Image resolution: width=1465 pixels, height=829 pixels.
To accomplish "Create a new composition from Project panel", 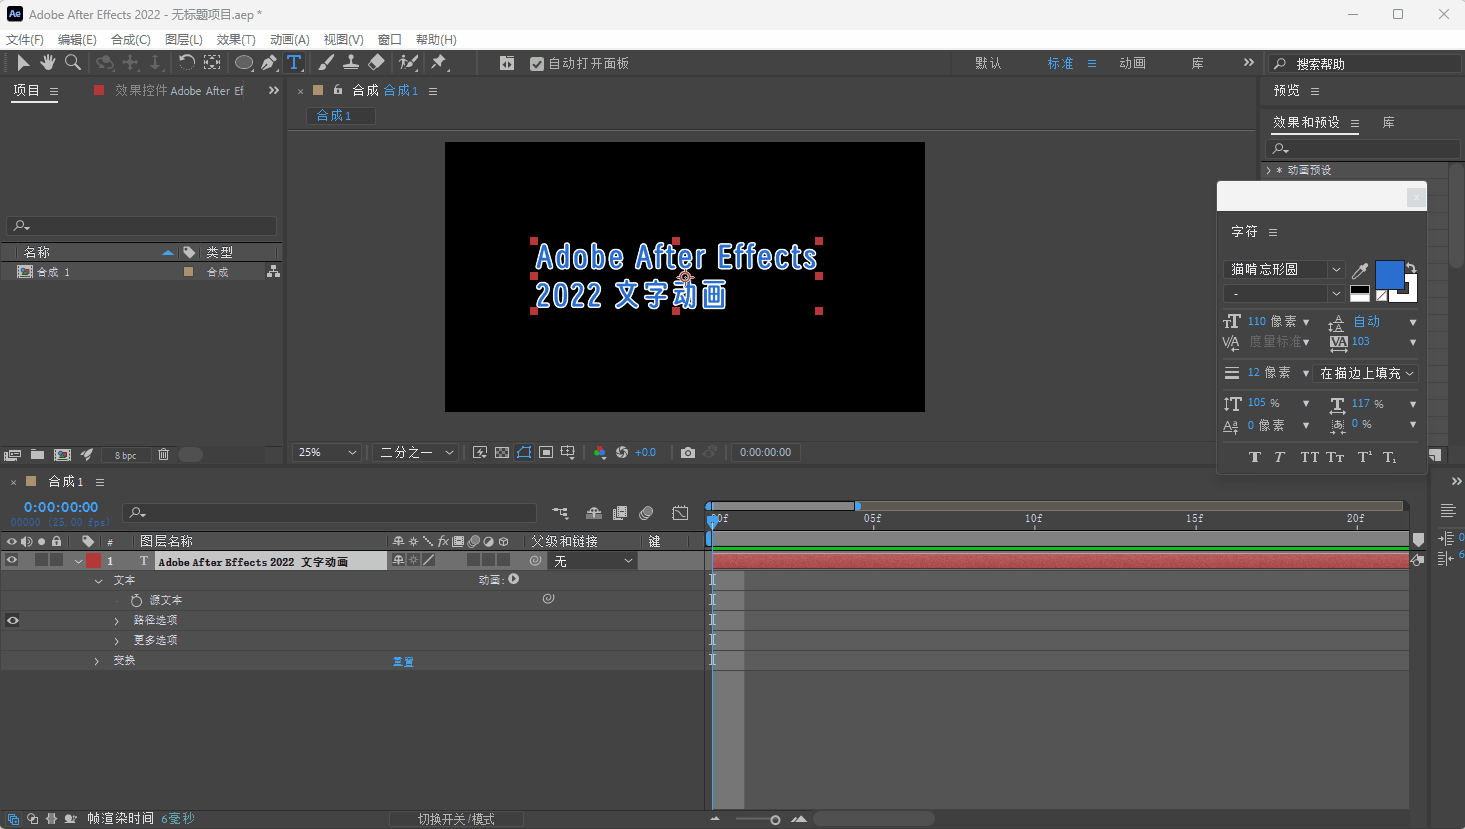I will [62, 455].
